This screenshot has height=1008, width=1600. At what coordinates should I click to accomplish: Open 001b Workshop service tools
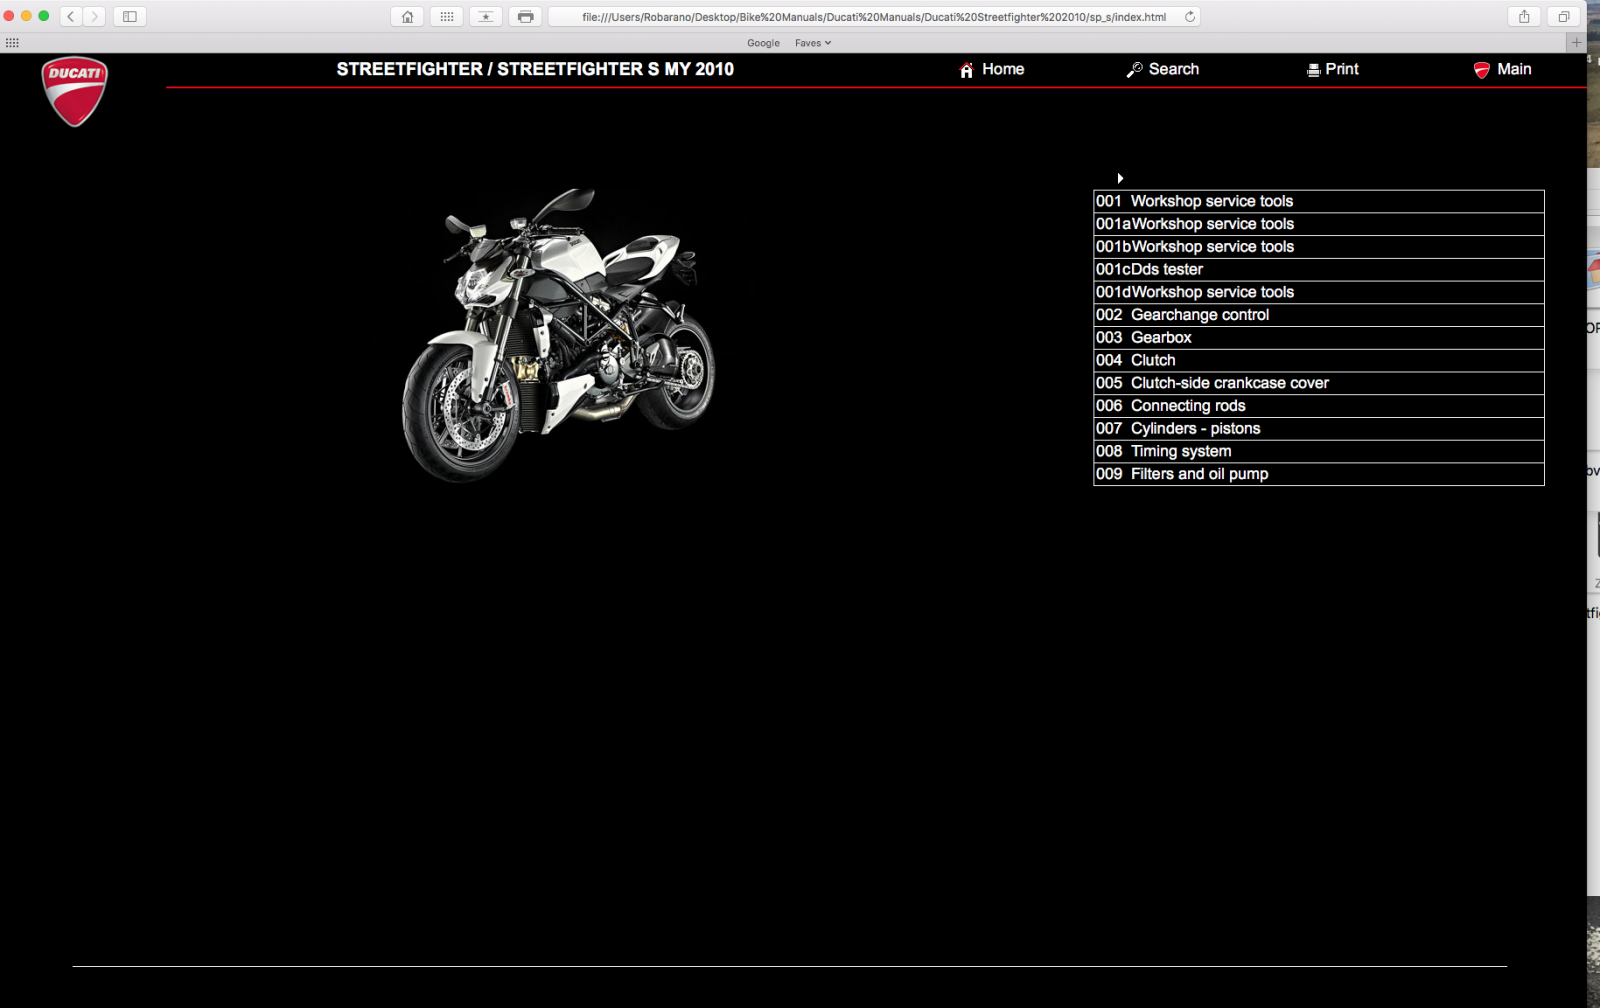pos(1319,247)
